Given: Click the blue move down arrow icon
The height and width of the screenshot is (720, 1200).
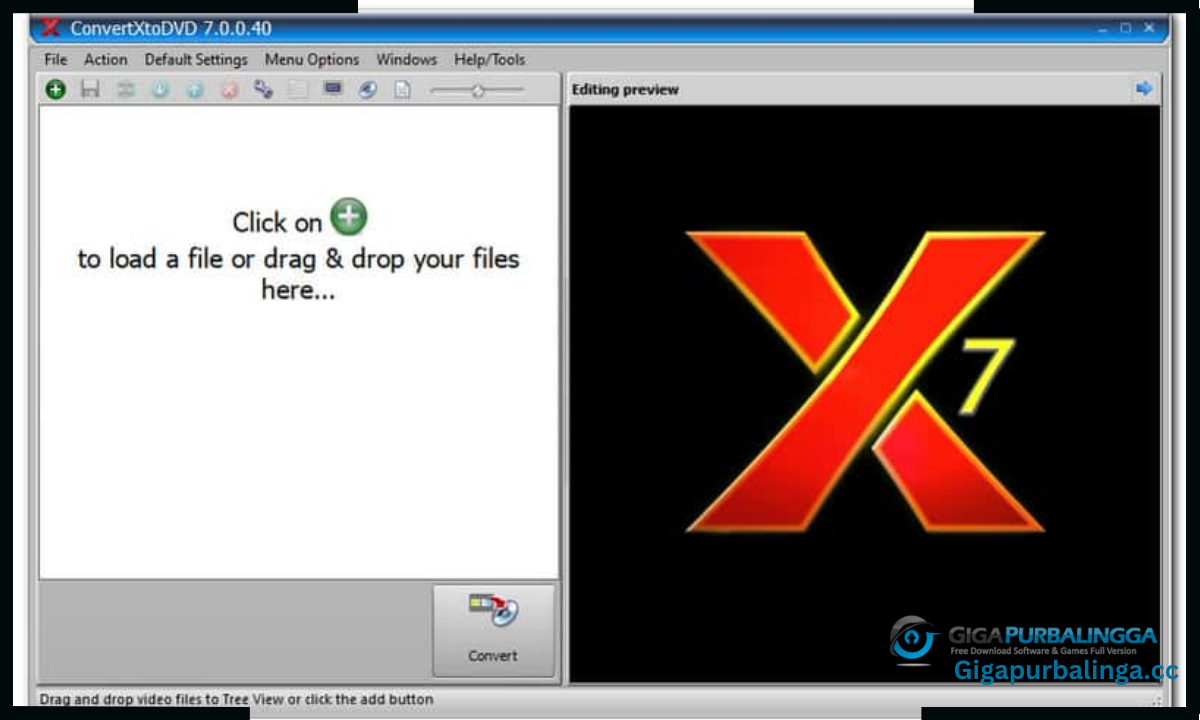Looking at the screenshot, I should [160, 90].
